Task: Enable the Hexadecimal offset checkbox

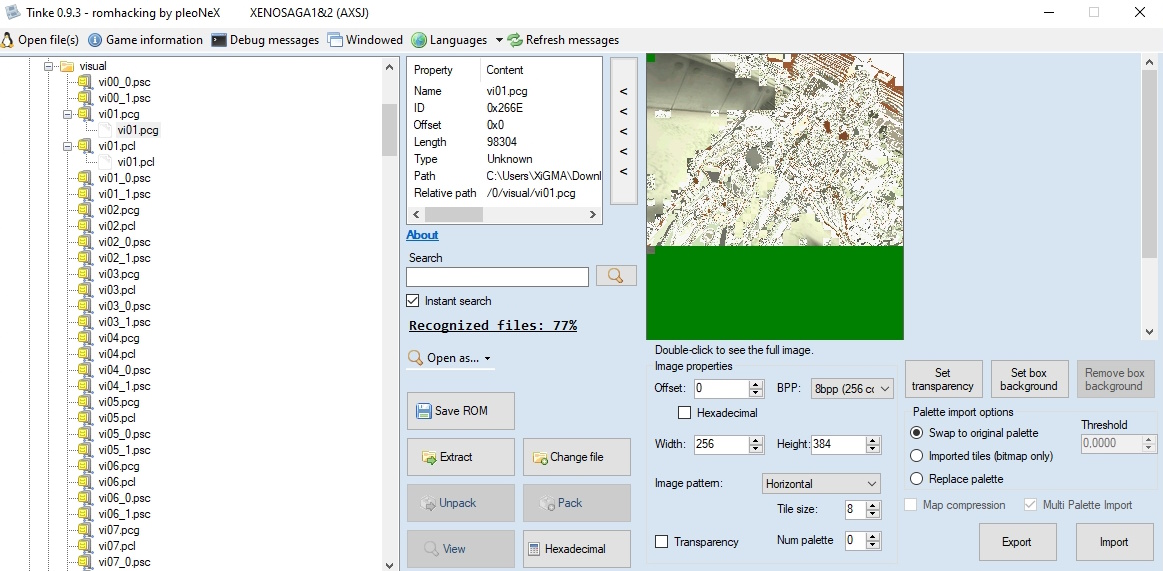Action: point(685,413)
